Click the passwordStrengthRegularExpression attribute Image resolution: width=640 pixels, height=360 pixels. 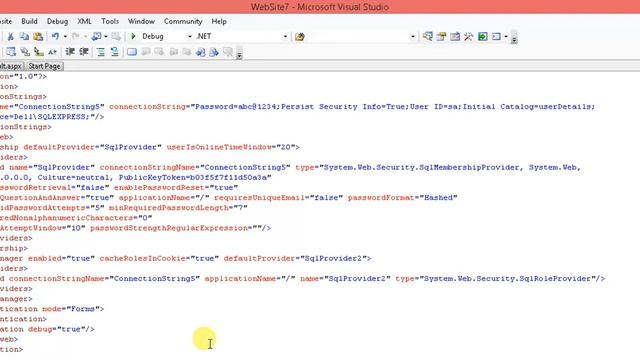pos(176,228)
